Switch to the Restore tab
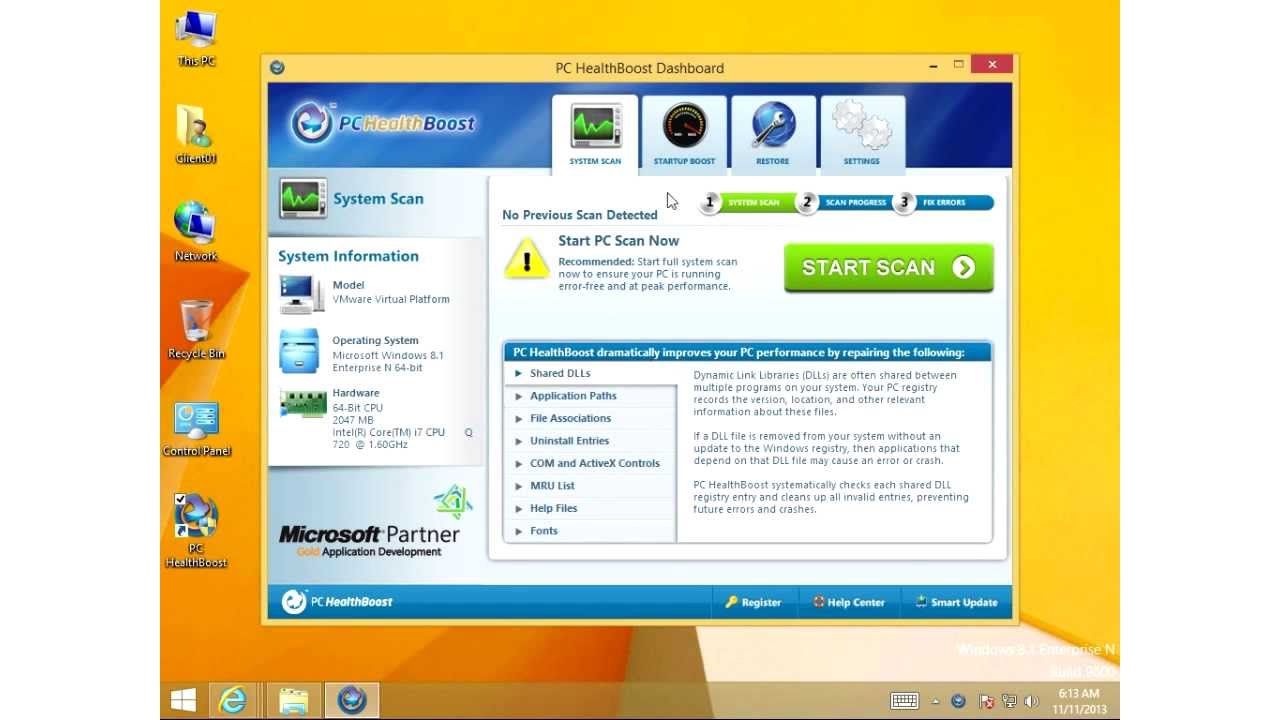This screenshot has width=1280, height=720. 772,134
